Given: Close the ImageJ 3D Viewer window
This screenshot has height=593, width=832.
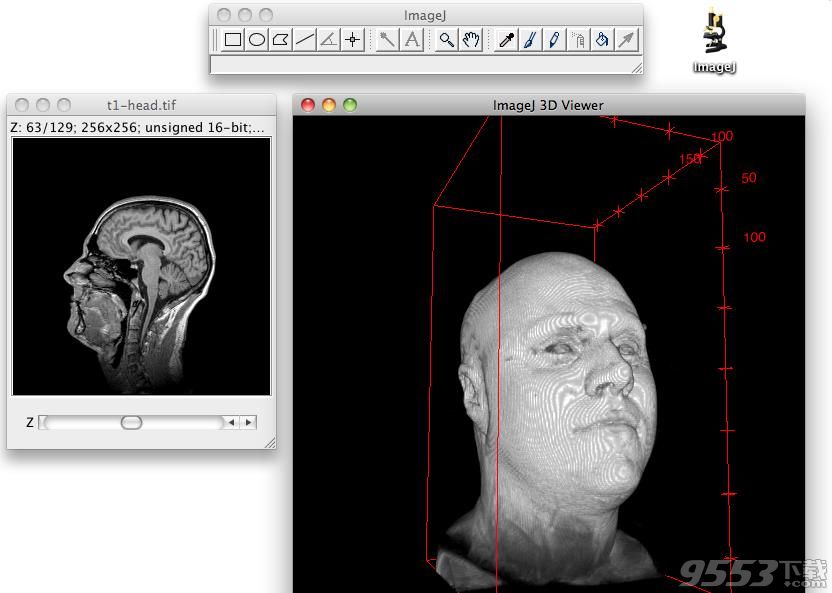Looking at the screenshot, I should pos(308,105).
